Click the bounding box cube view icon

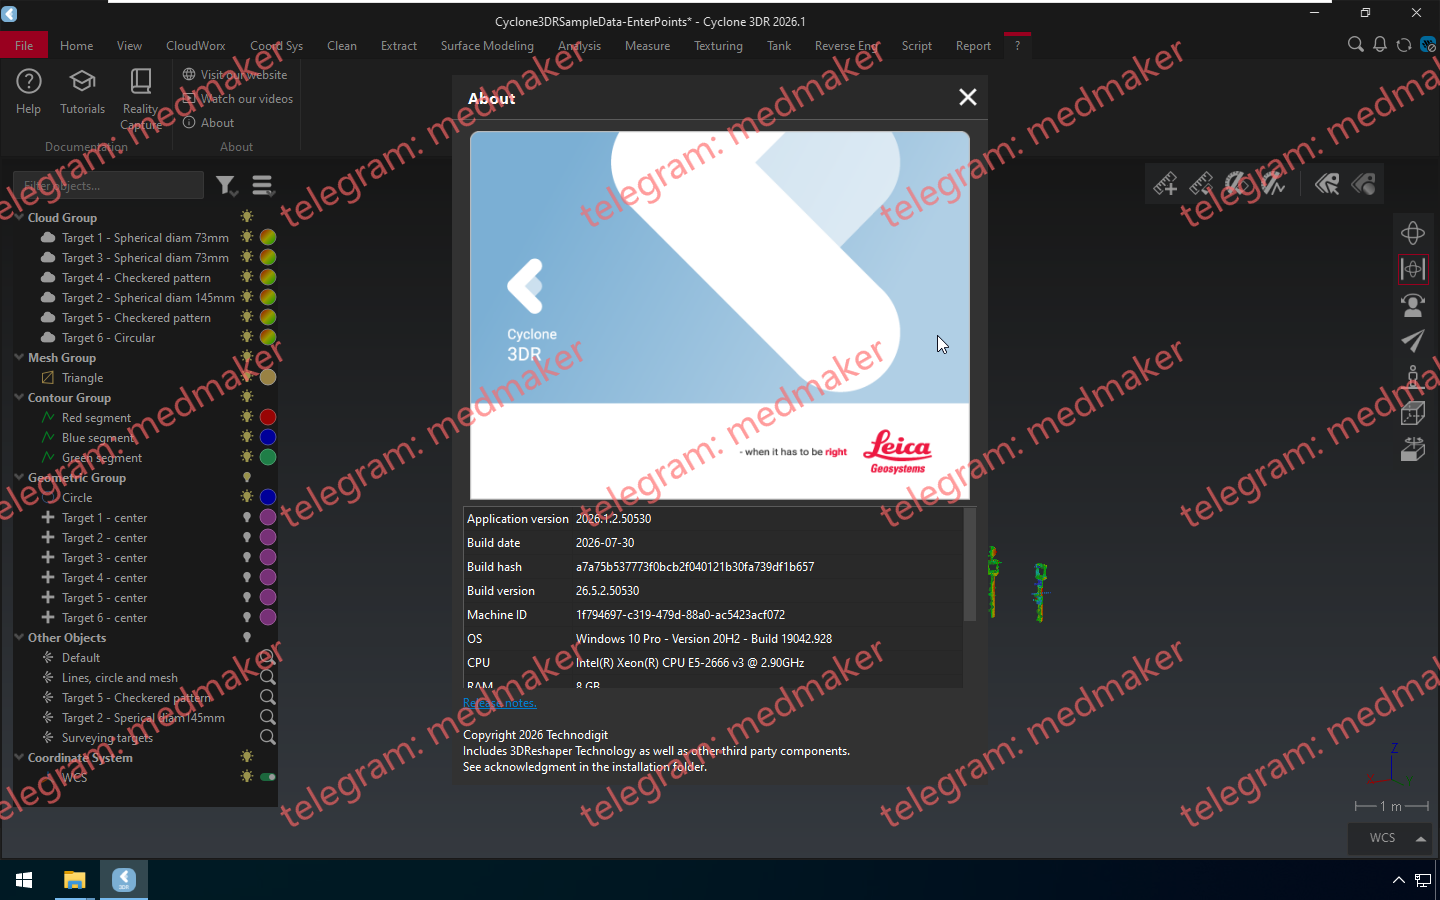[1413, 413]
